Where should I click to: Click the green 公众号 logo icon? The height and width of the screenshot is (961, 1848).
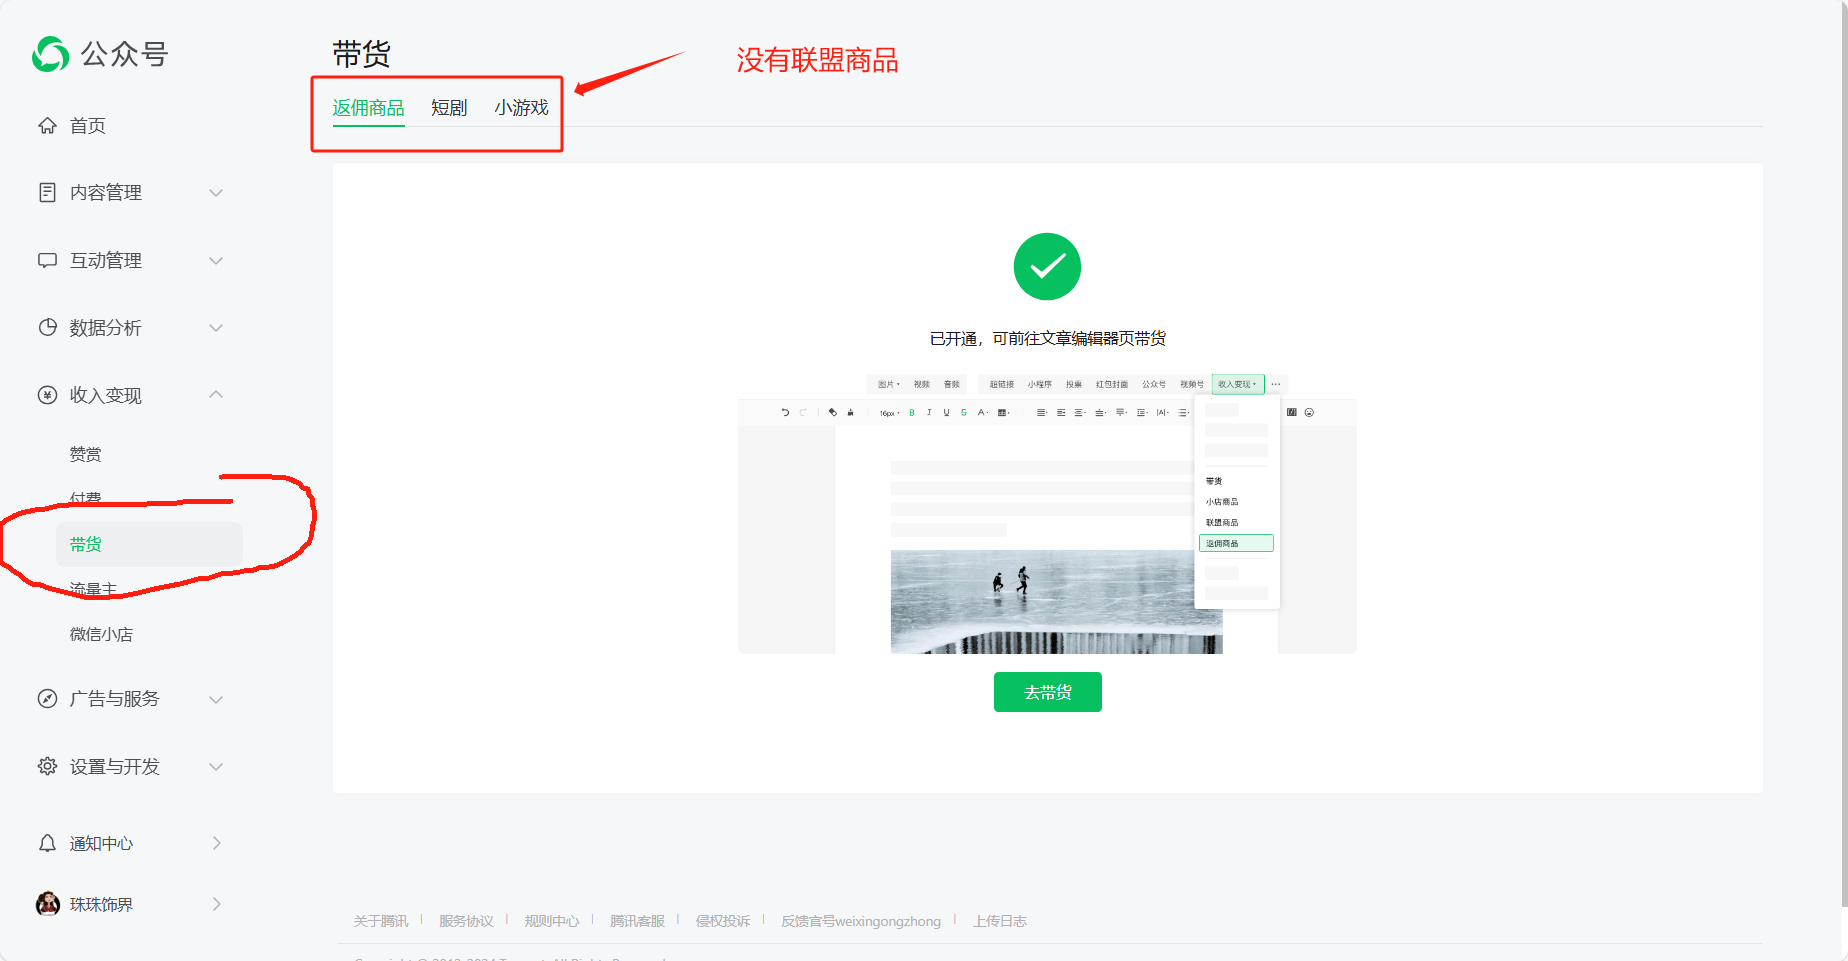tap(50, 54)
